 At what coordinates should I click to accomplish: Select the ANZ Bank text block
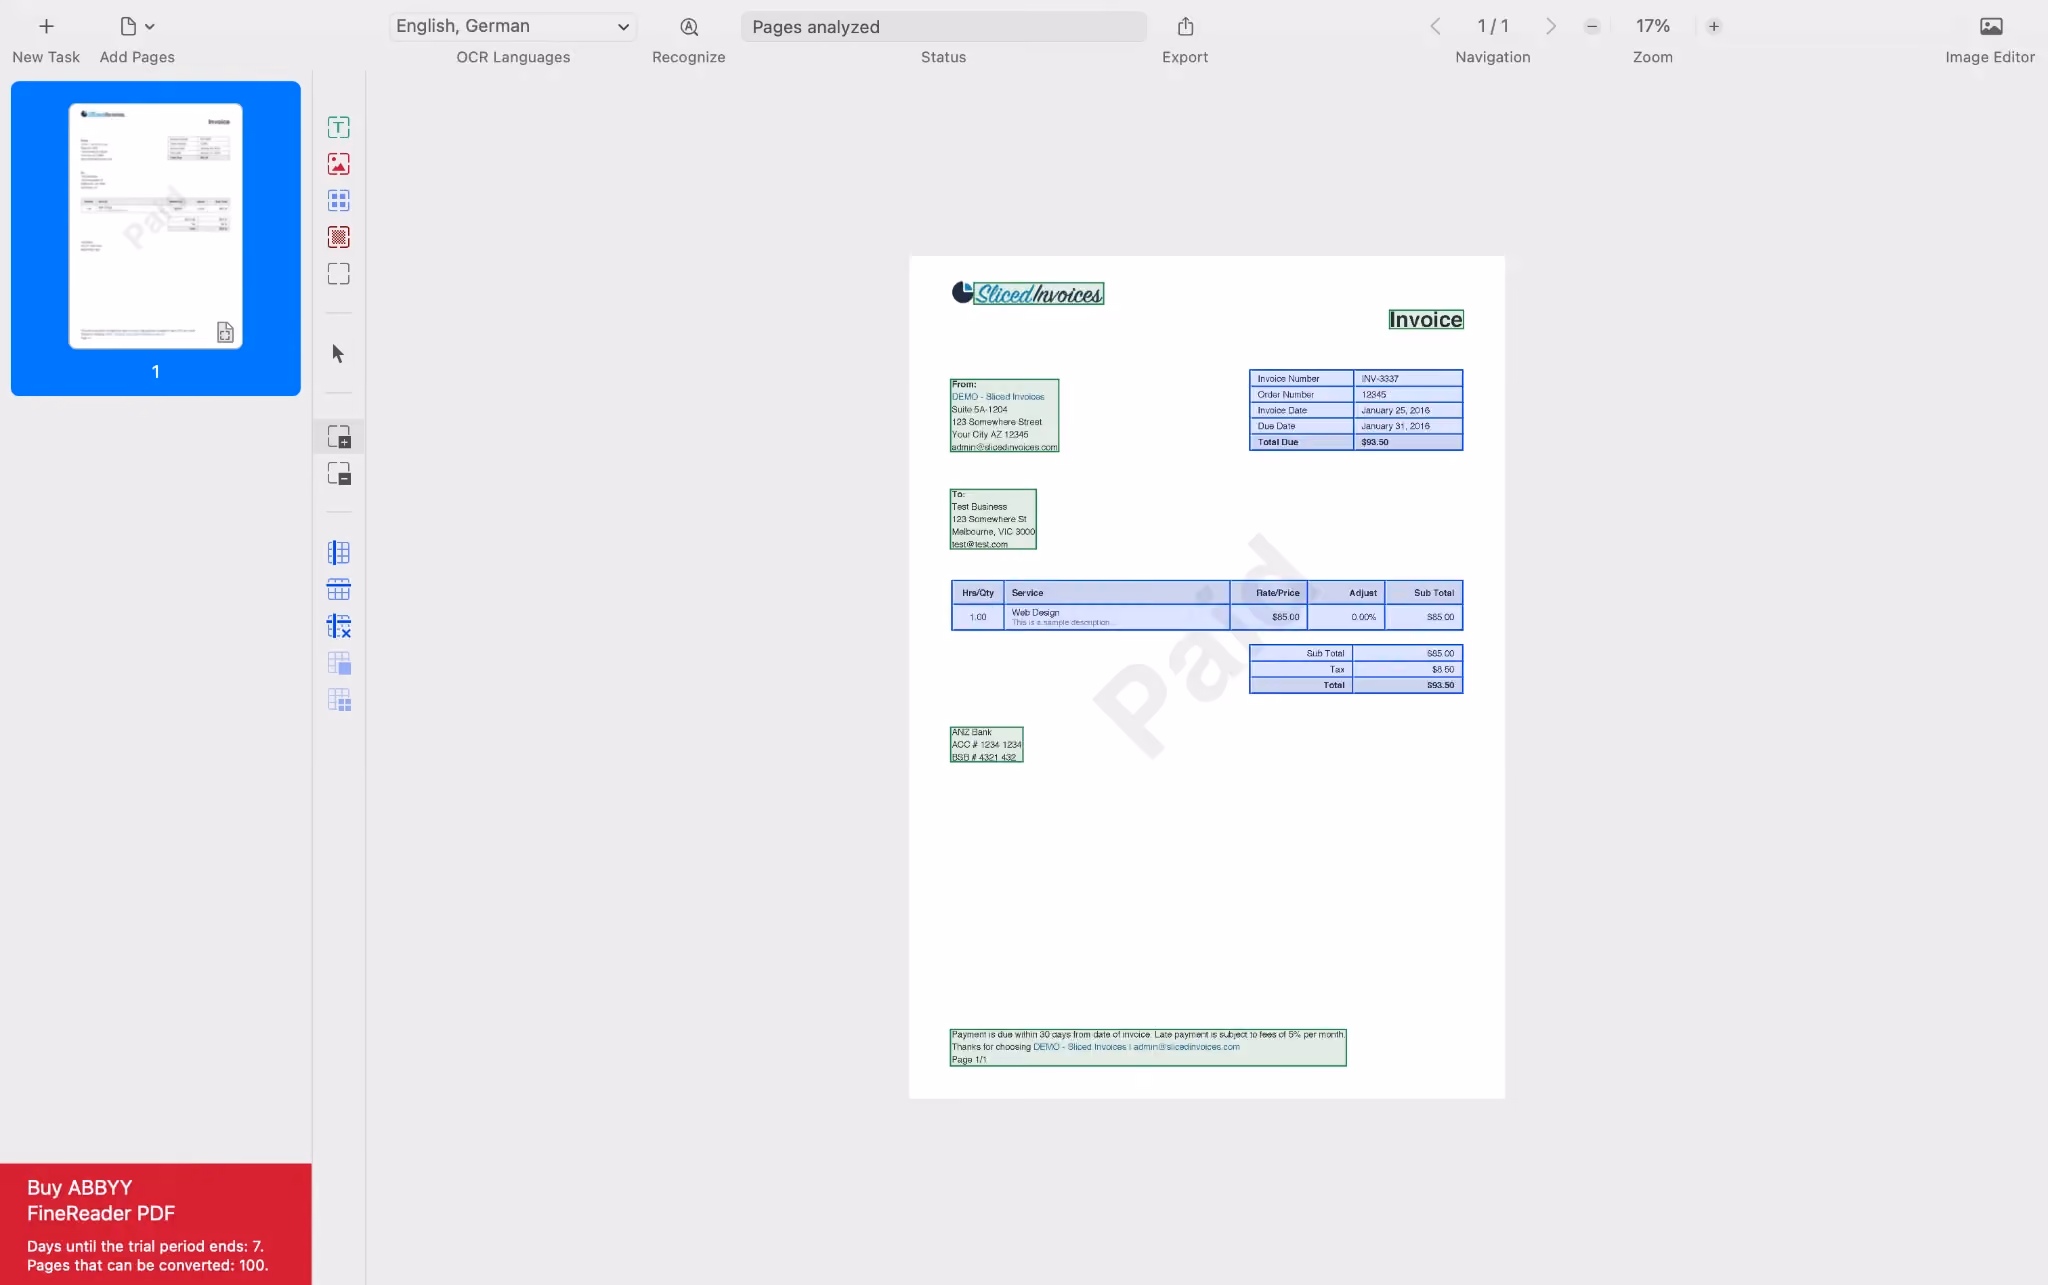(986, 745)
